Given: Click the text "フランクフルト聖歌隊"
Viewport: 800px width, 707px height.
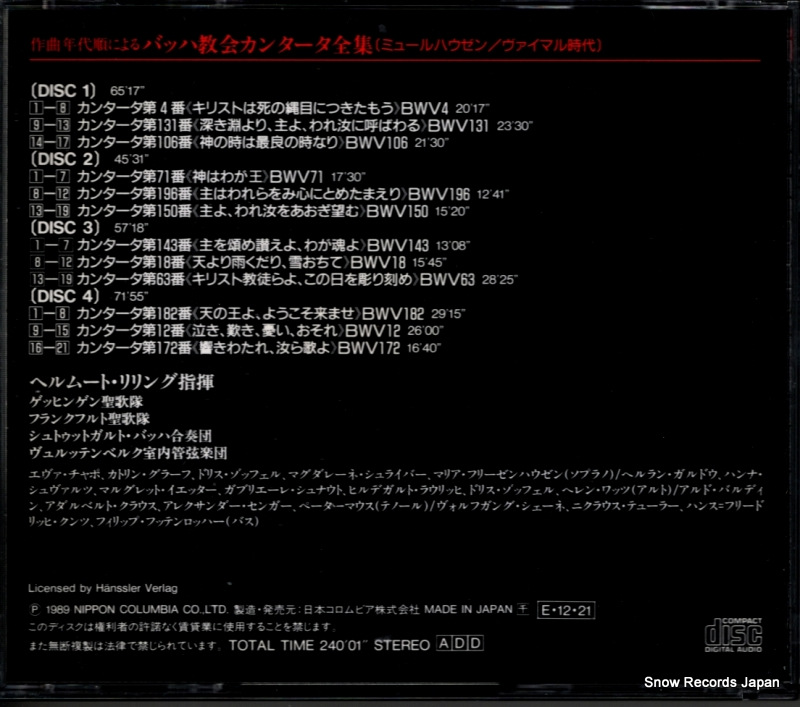Looking at the screenshot, I should [x=89, y=419].
